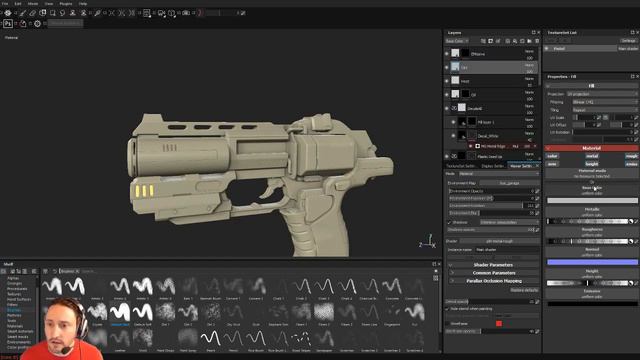Open the Edit menu
The height and width of the screenshot is (360, 640).
coord(18,3)
